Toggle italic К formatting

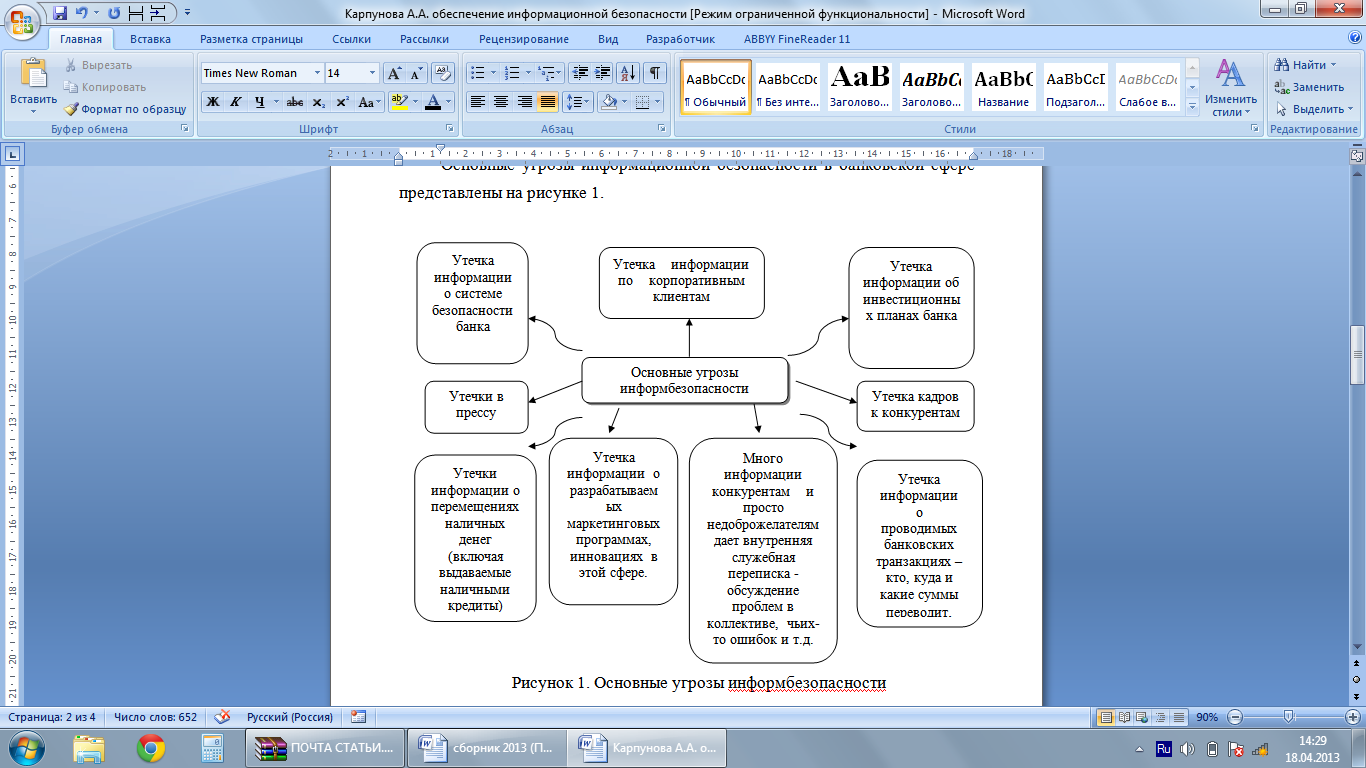tap(236, 102)
